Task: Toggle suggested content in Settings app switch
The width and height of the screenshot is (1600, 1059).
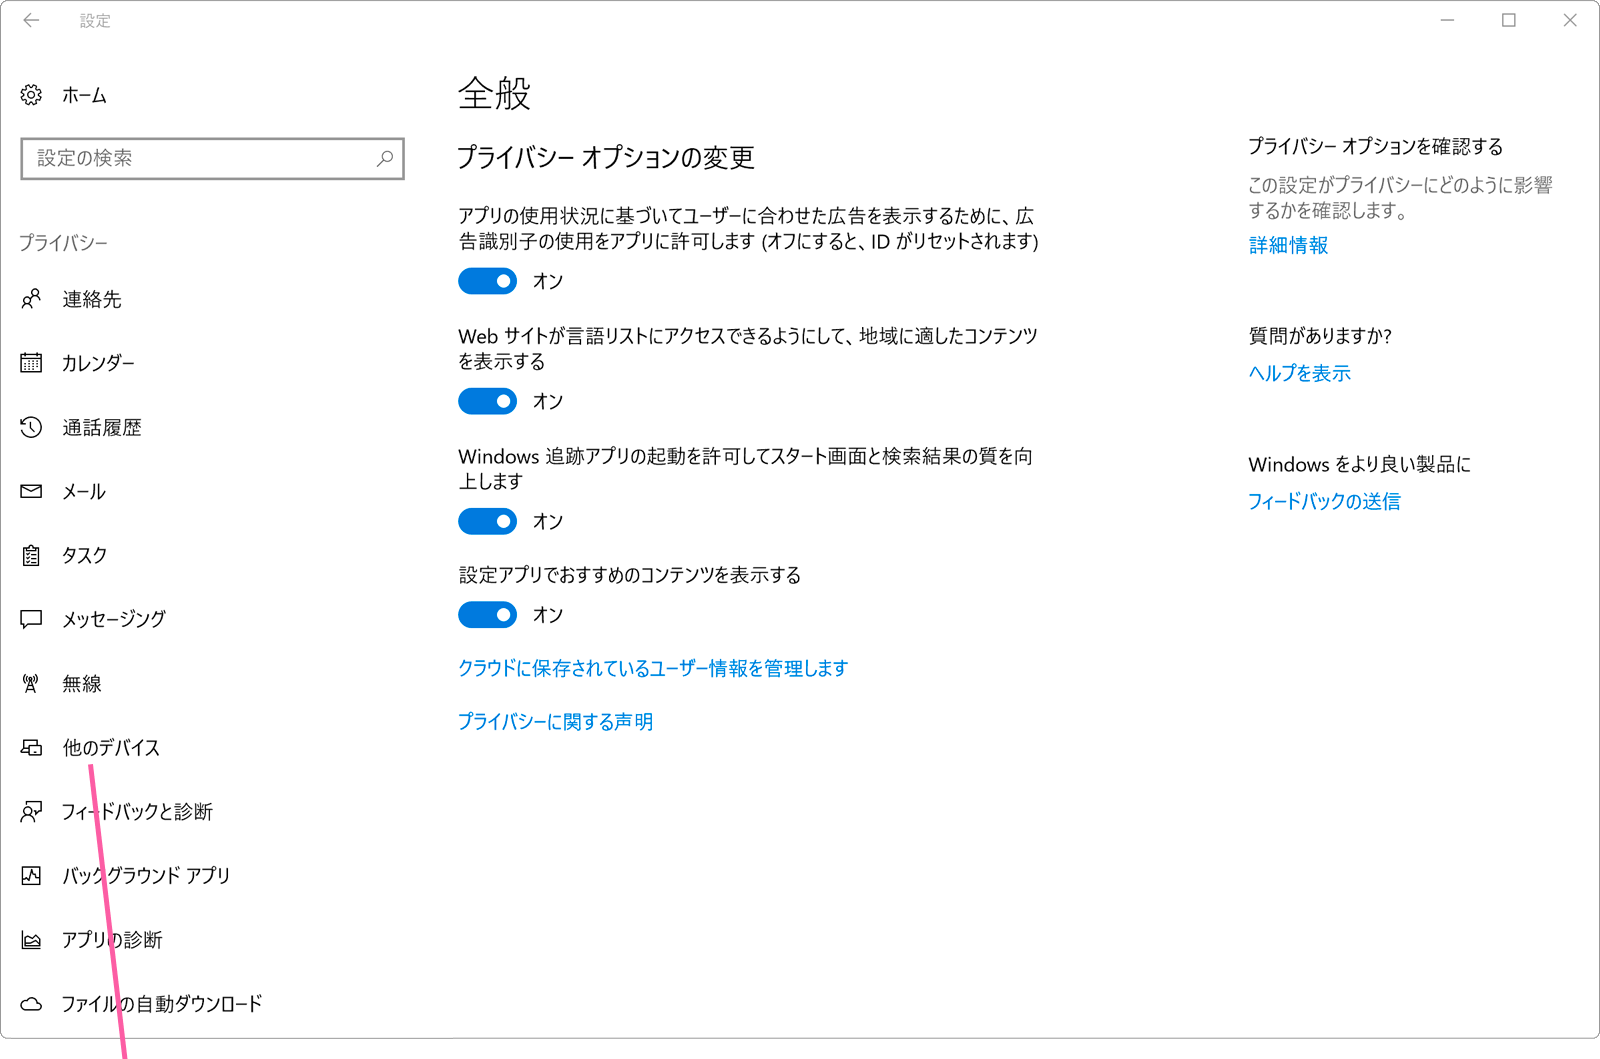Action: pyautogui.click(x=488, y=614)
